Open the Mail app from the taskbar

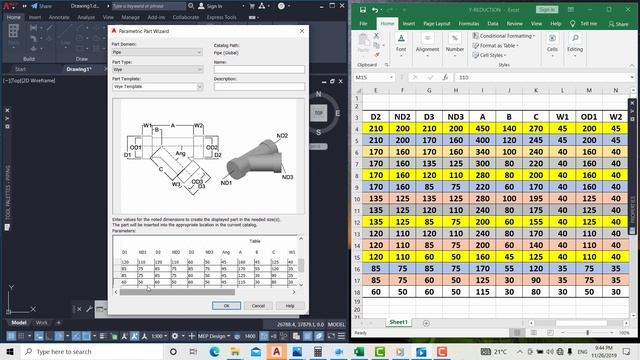click(x=256, y=351)
